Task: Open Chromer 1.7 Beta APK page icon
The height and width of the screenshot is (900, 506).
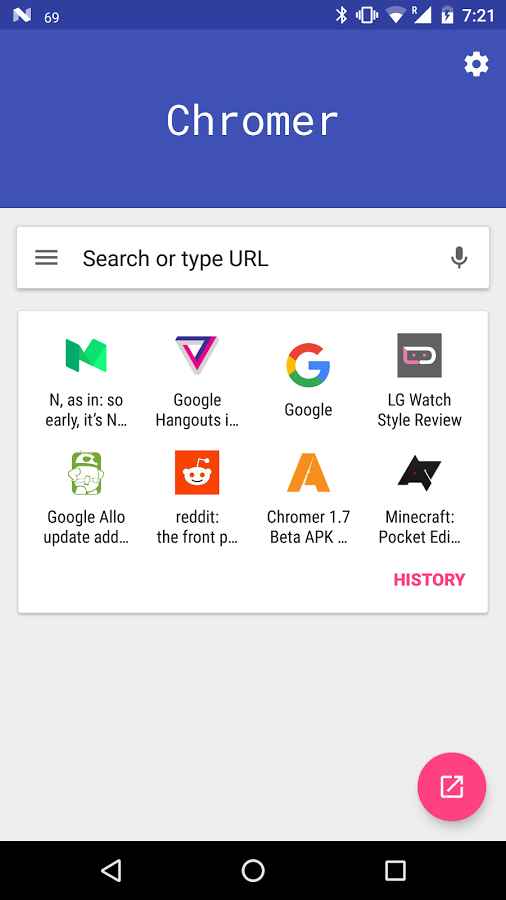Action: (308, 472)
